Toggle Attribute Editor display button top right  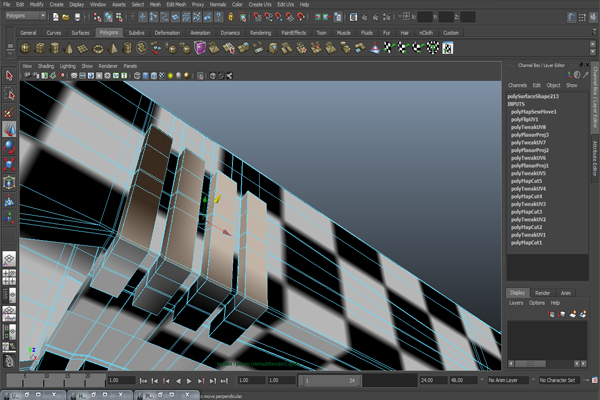571,17
